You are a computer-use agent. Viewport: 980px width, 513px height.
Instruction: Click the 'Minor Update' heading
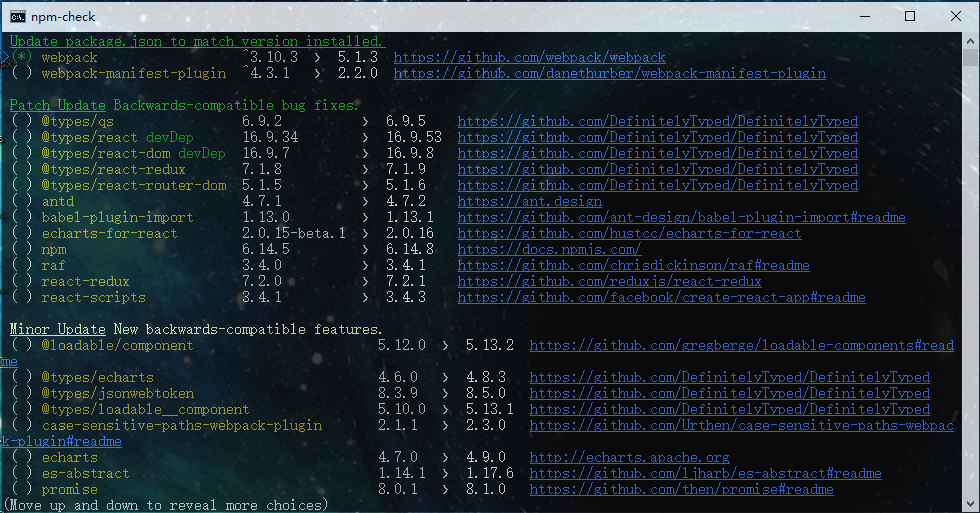tap(58, 329)
